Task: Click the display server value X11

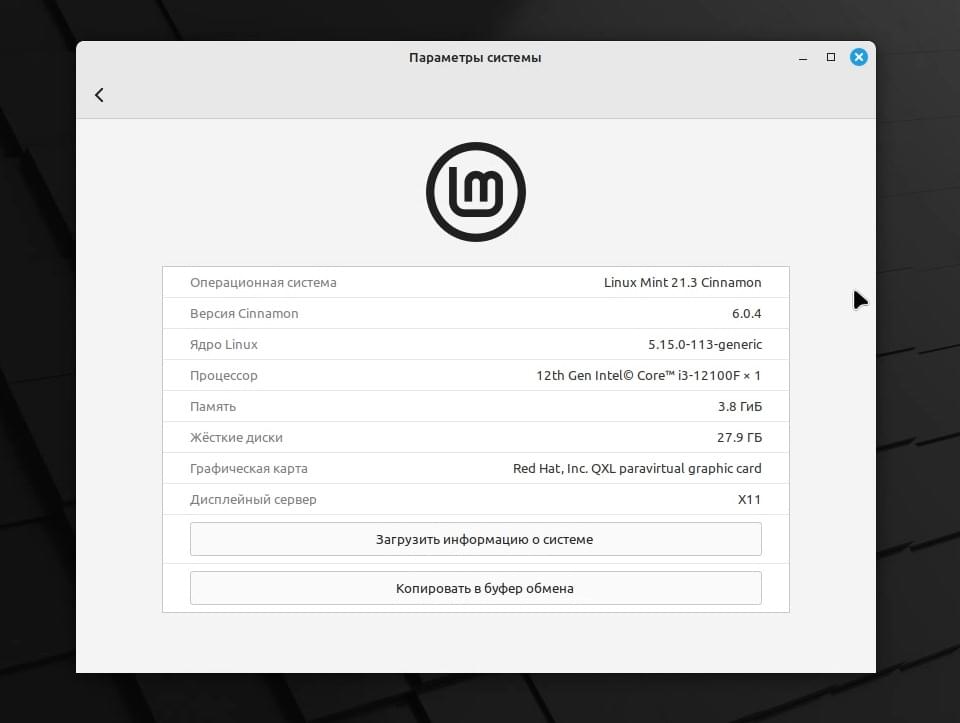Action: (749, 500)
